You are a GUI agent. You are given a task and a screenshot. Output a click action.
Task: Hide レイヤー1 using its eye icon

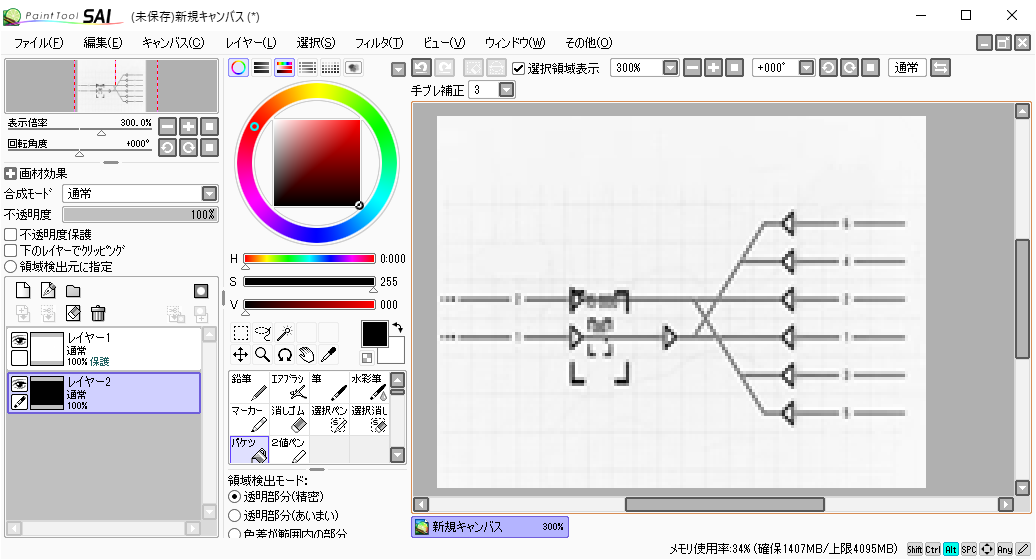tap(19, 340)
